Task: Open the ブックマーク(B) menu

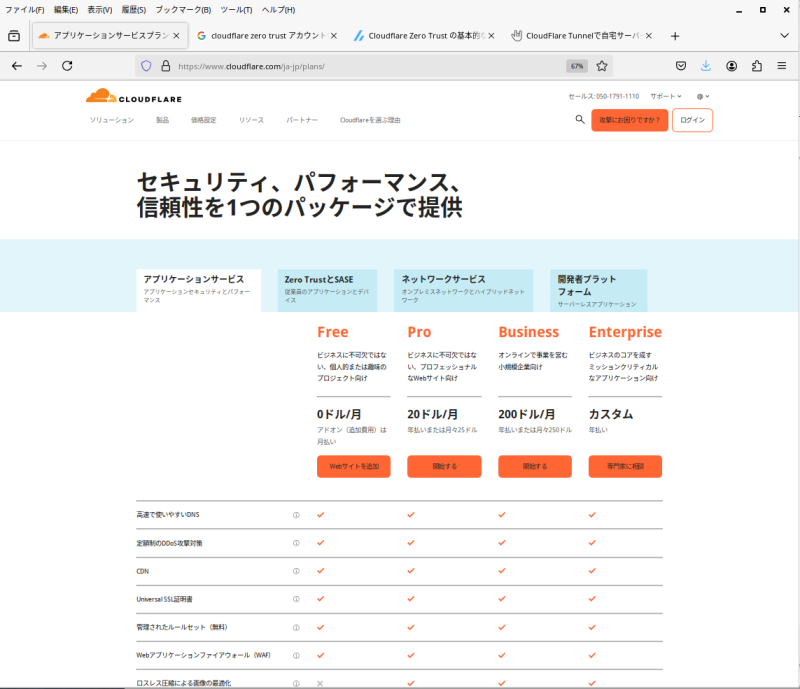Action: 183,10
